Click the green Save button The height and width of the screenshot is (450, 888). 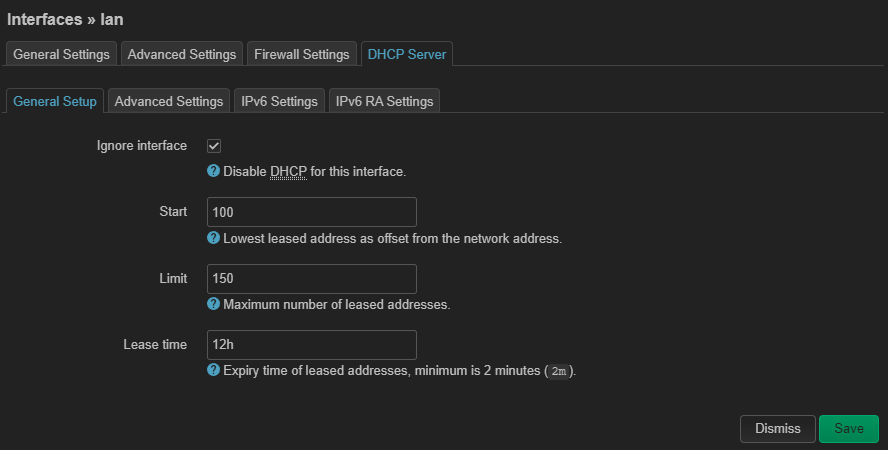848,429
